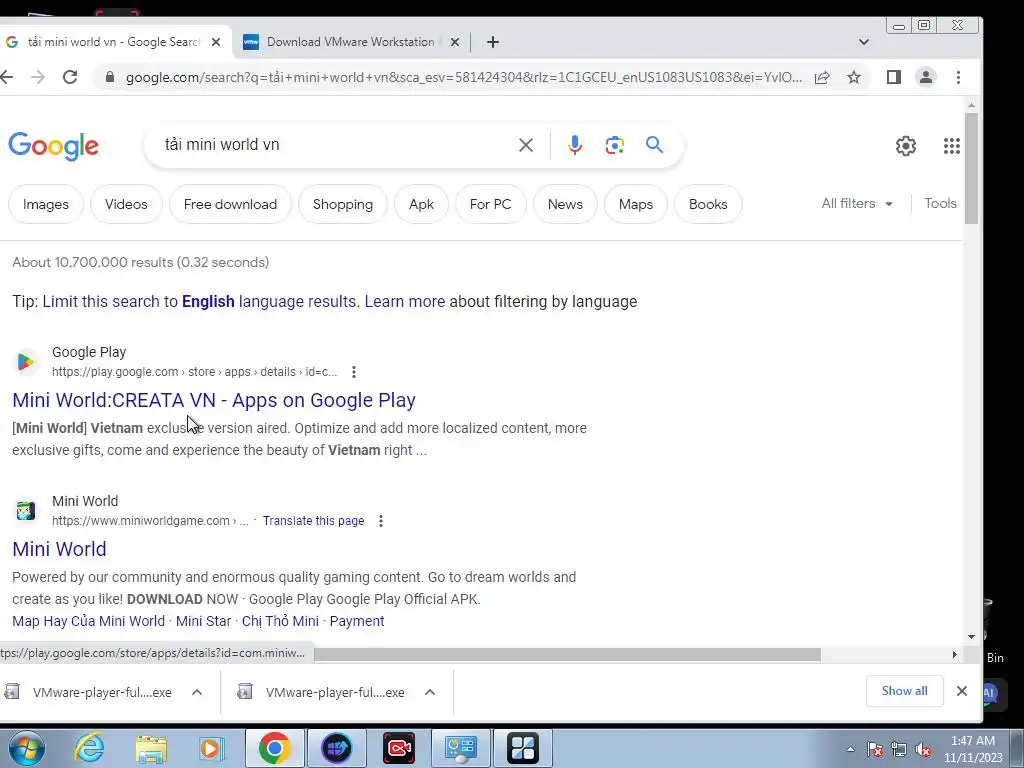This screenshot has width=1024, height=768.
Task: Select the Apk filter chip
Action: (x=421, y=204)
